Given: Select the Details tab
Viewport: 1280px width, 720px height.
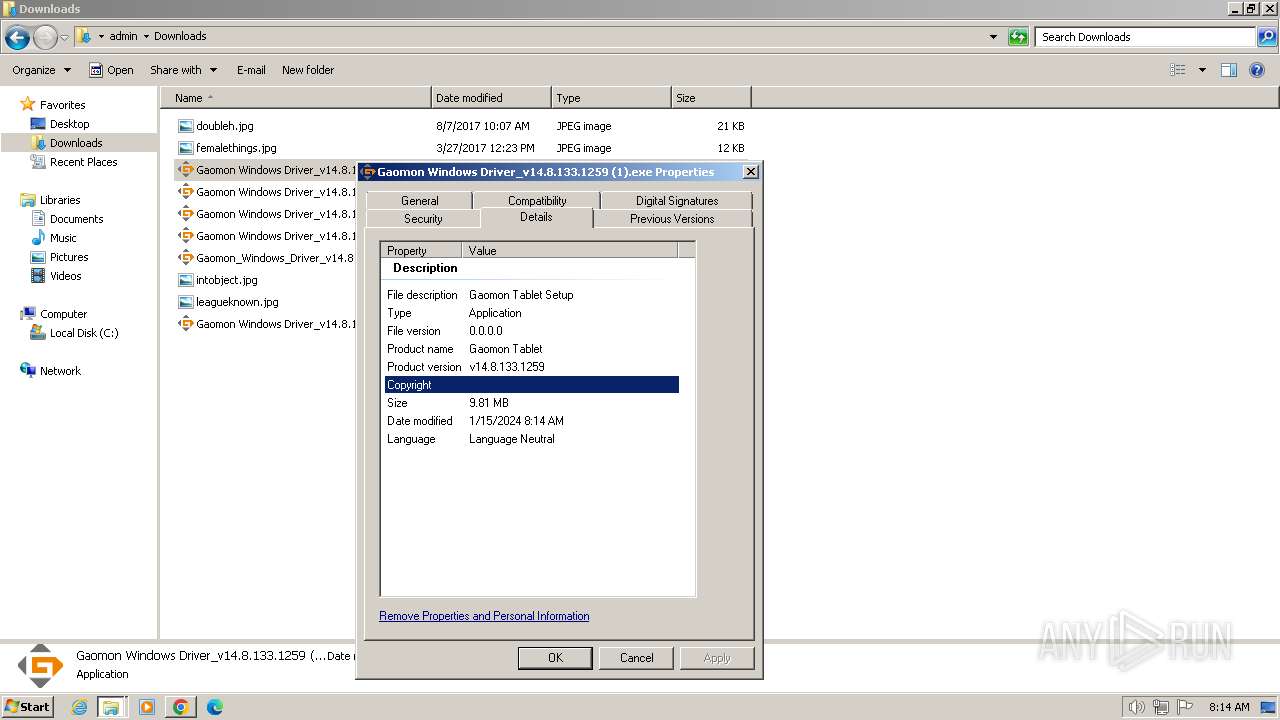Looking at the screenshot, I should (x=536, y=217).
